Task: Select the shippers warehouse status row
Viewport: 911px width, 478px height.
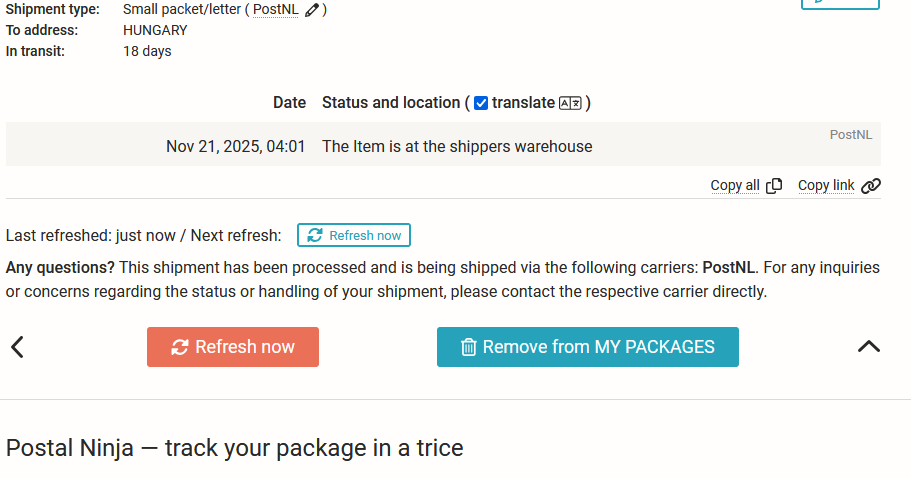Action: (x=457, y=146)
